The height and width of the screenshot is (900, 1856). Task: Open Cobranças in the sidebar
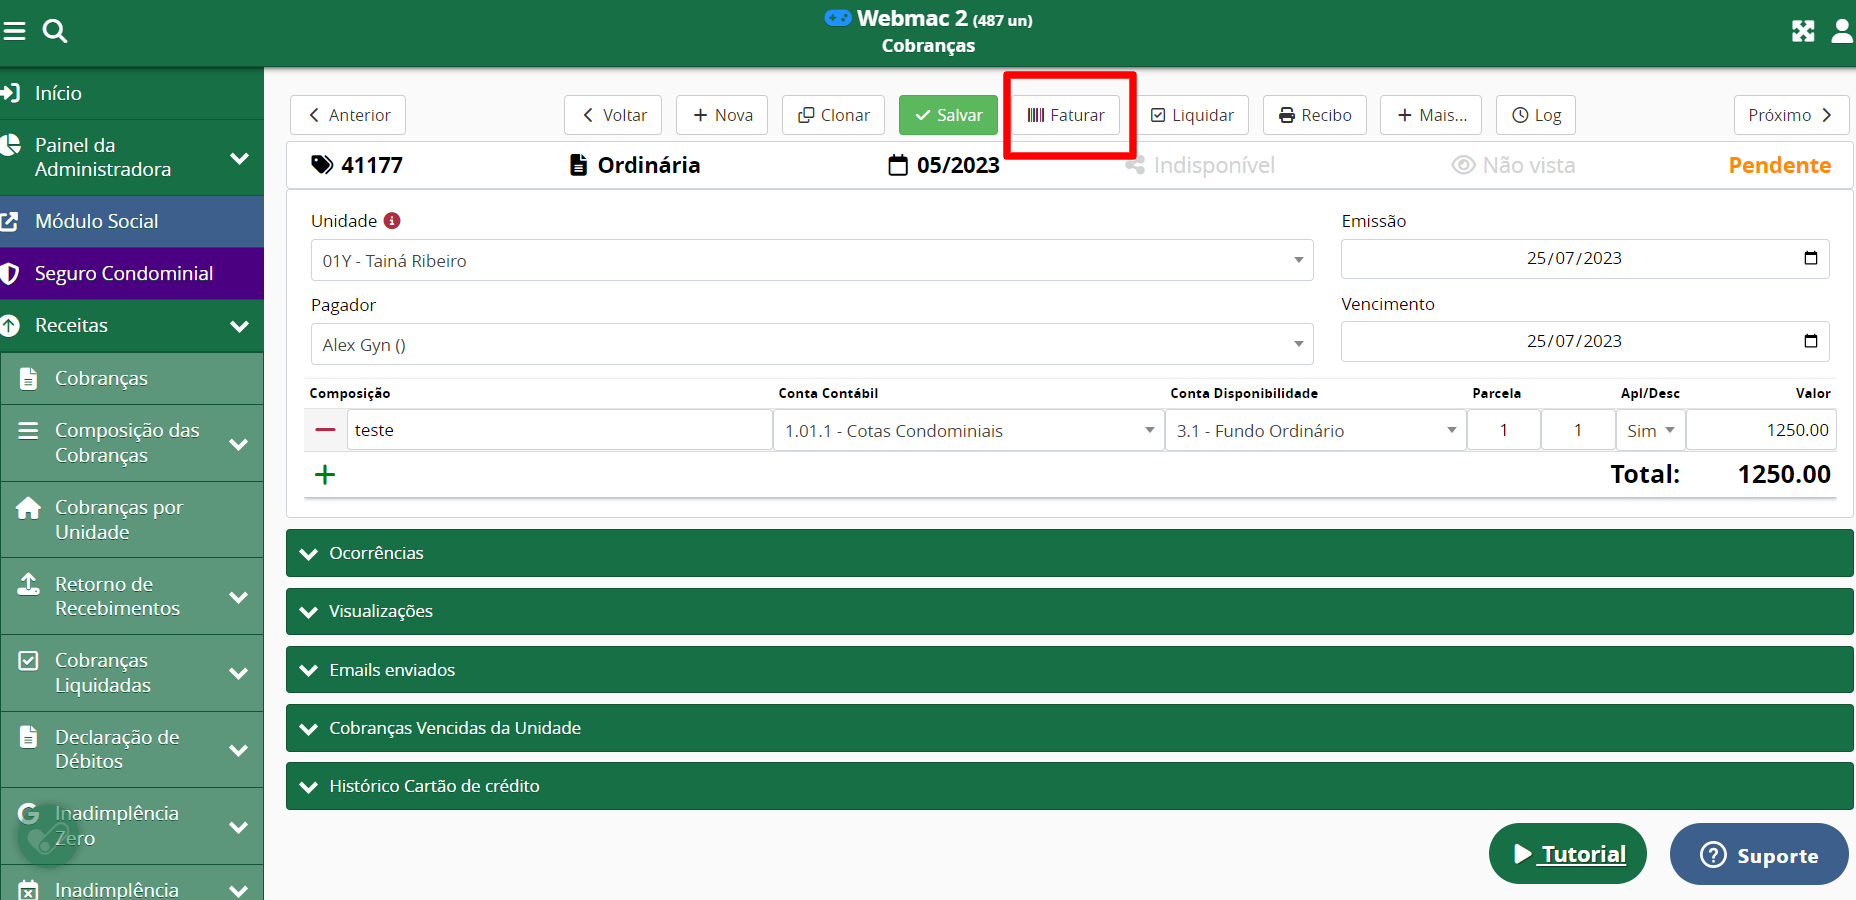101,379
